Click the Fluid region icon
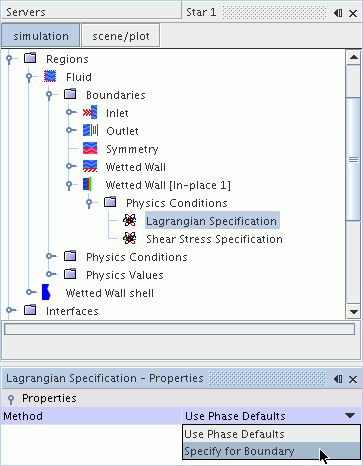The width and height of the screenshot is (363, 466). pos(50,77)
